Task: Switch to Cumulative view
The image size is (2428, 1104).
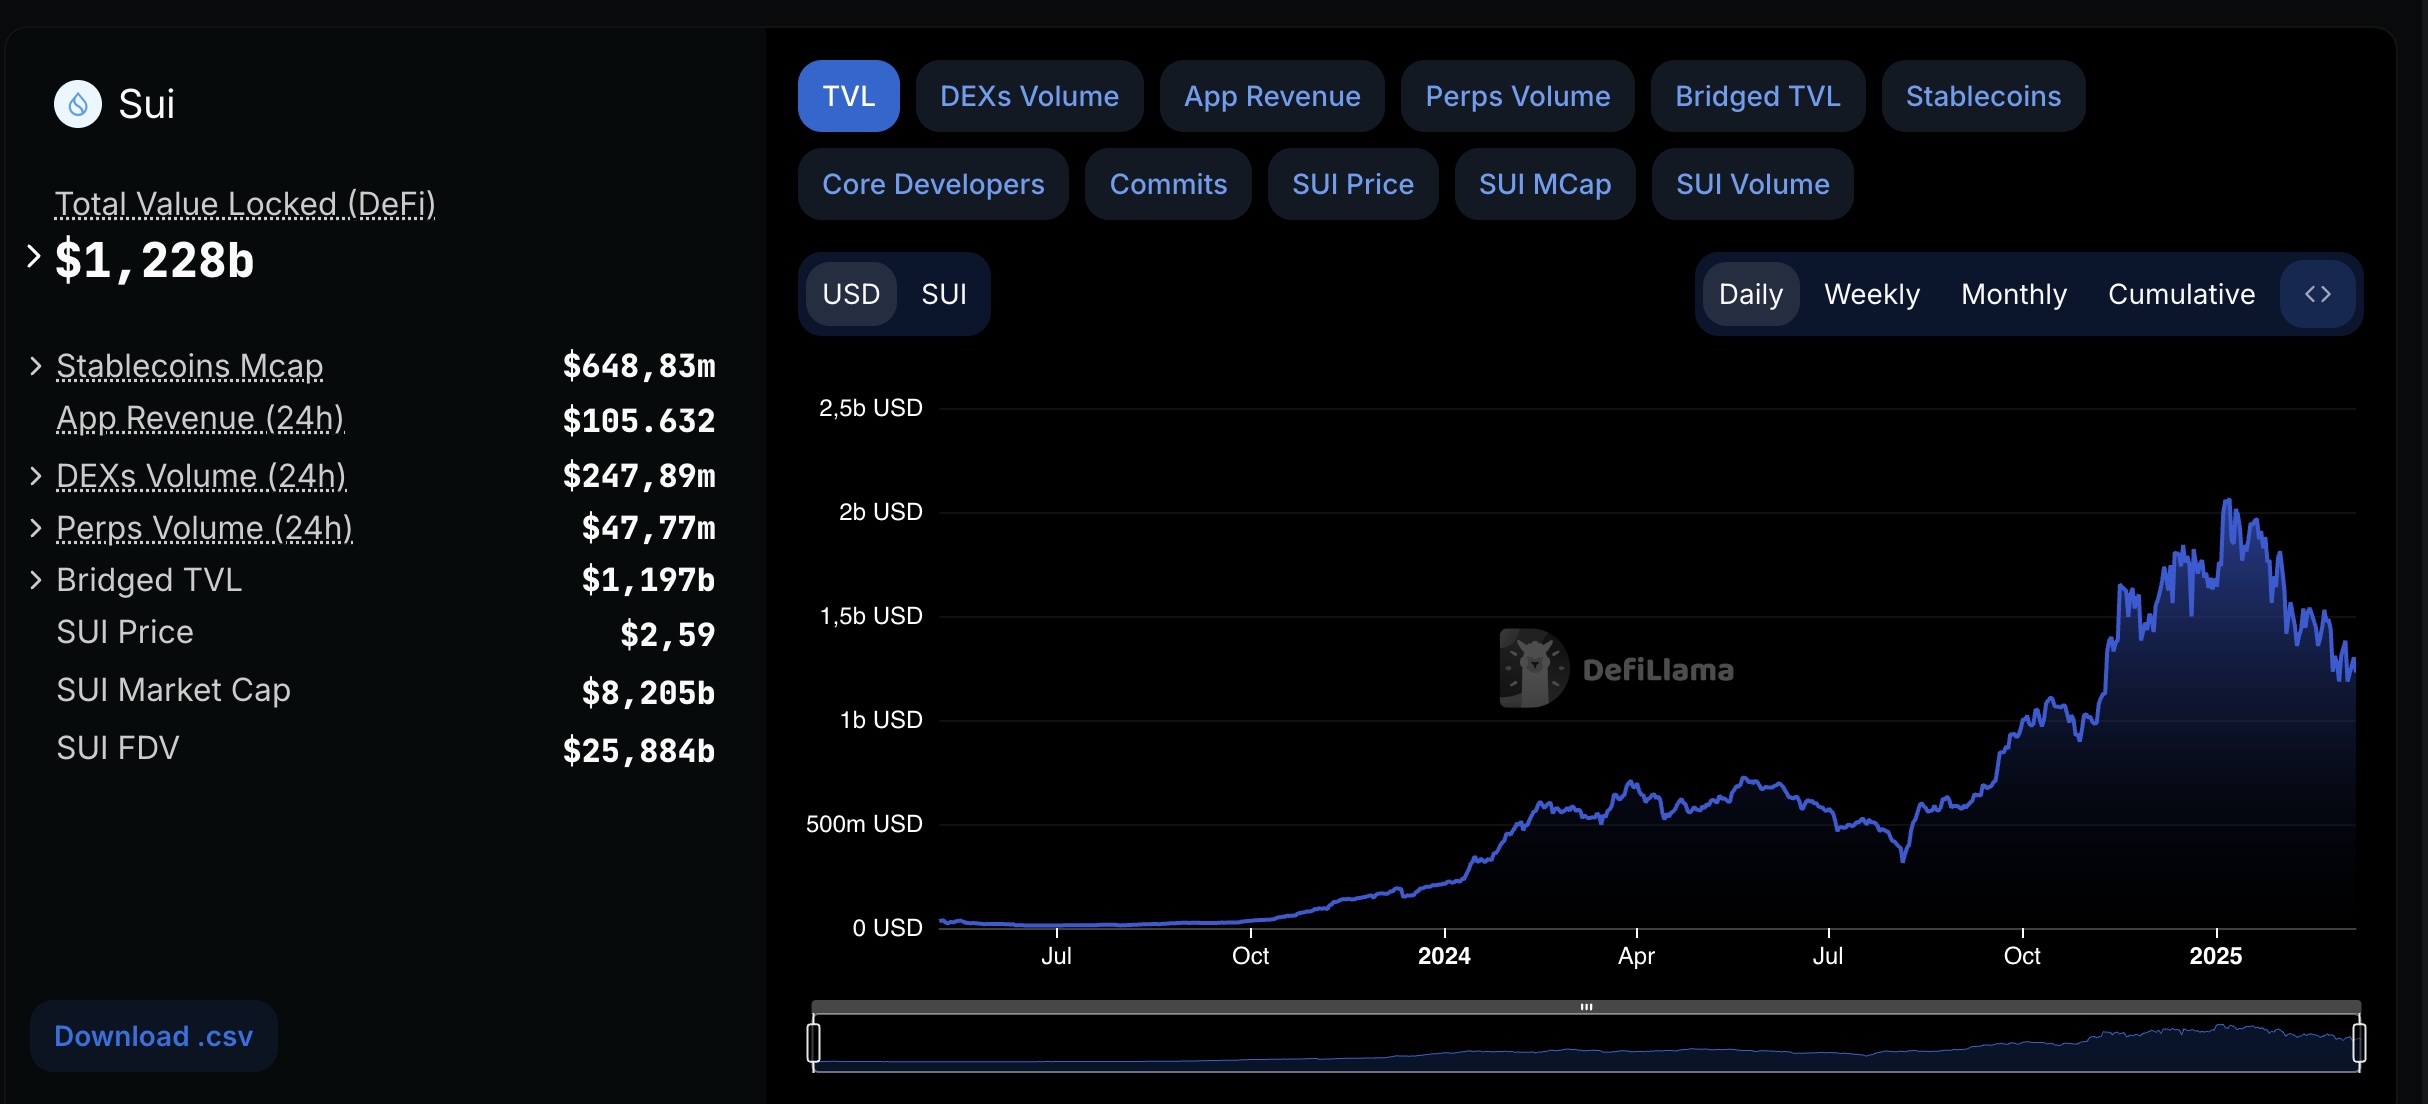Action: pos(2182,294)
